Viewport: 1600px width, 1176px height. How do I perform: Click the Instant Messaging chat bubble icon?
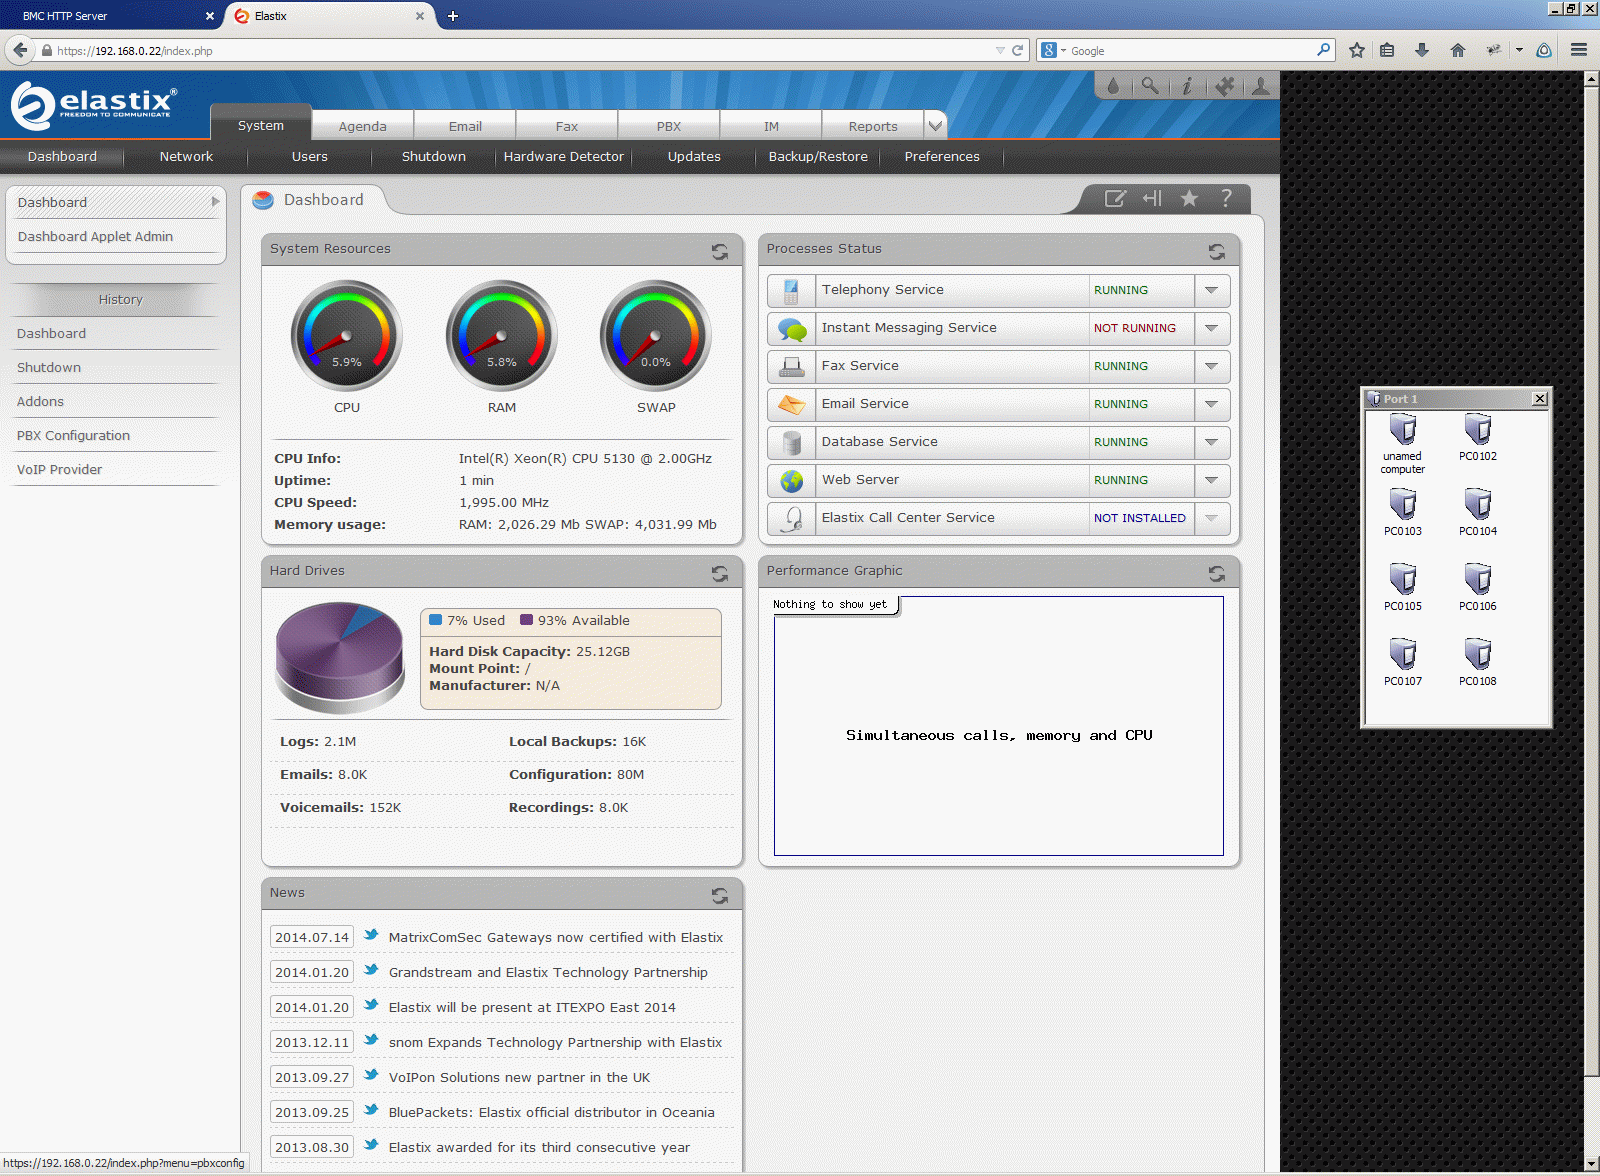click(x=792, y=329)
